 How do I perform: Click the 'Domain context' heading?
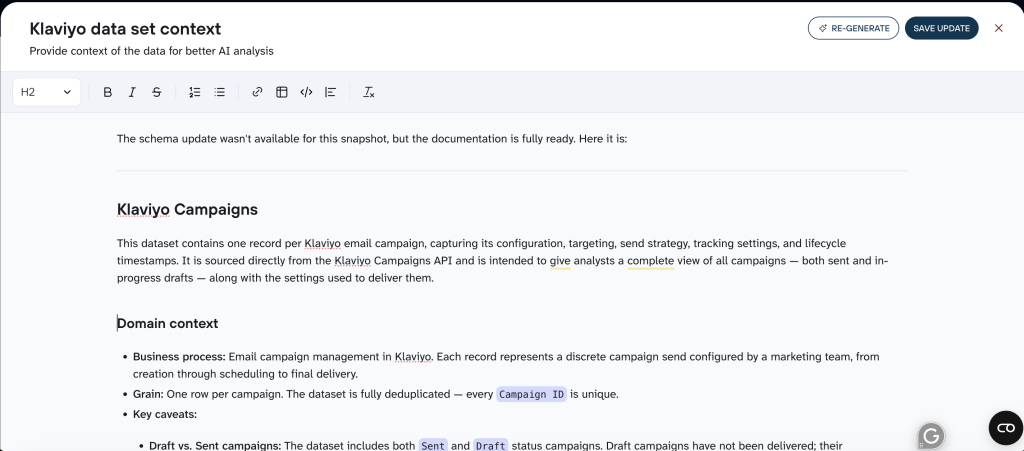pyautogui.click(x=168, y=323)
